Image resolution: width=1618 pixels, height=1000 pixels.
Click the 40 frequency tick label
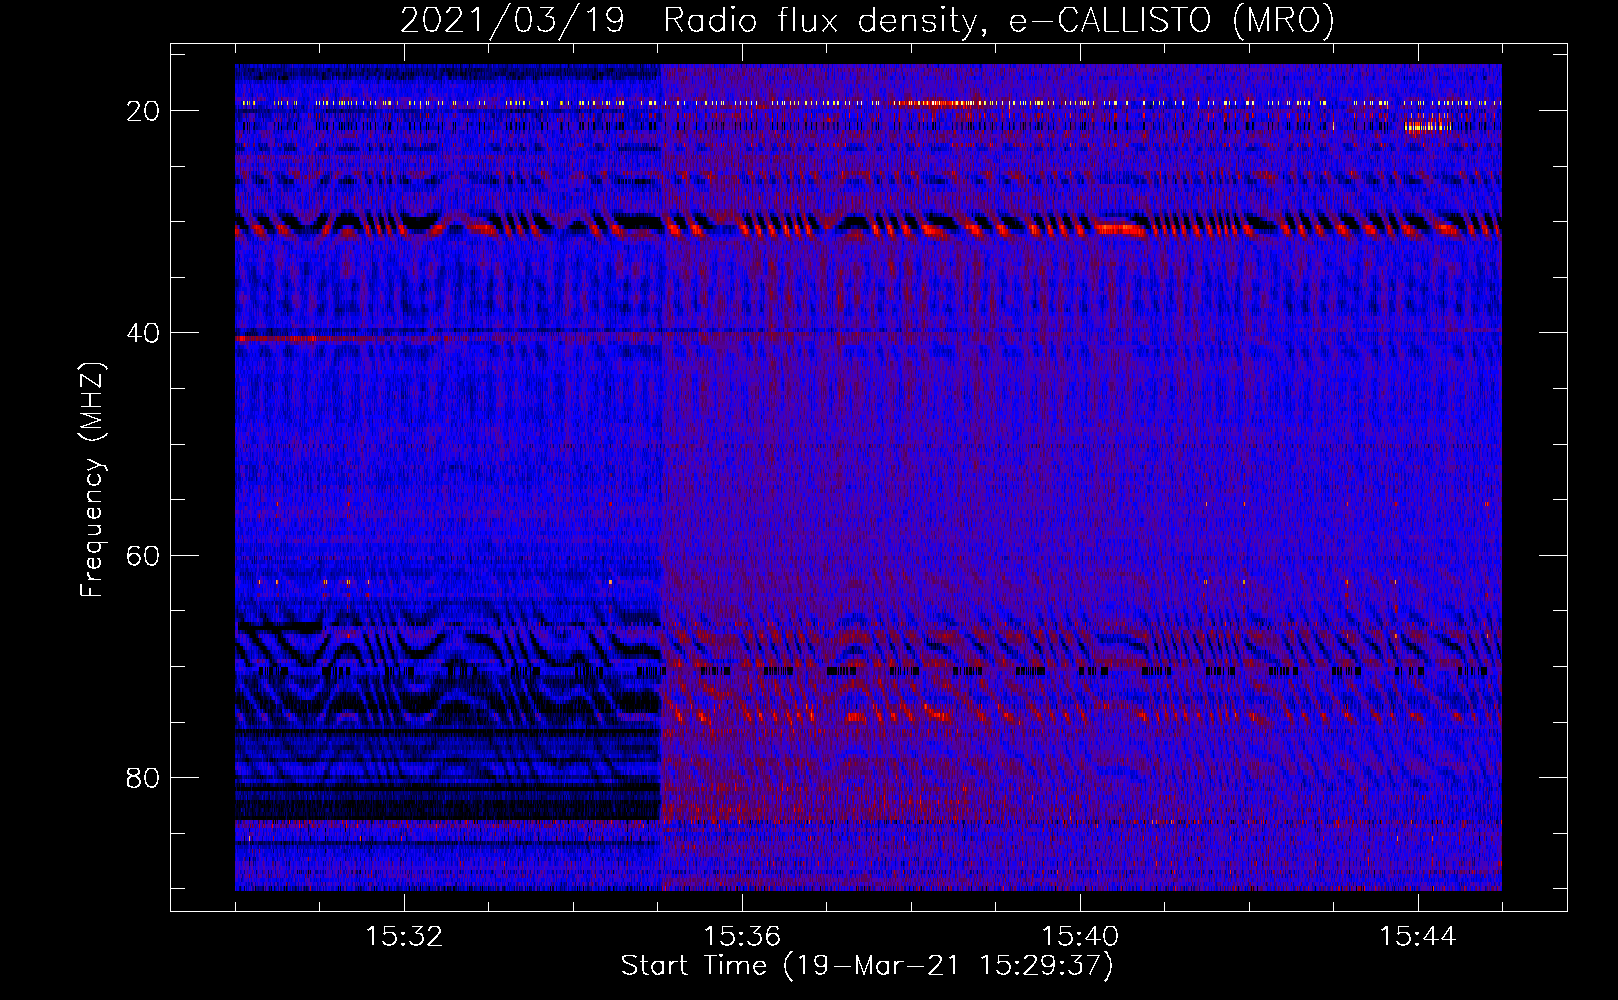pyautogui.click(x=143, y=333)
